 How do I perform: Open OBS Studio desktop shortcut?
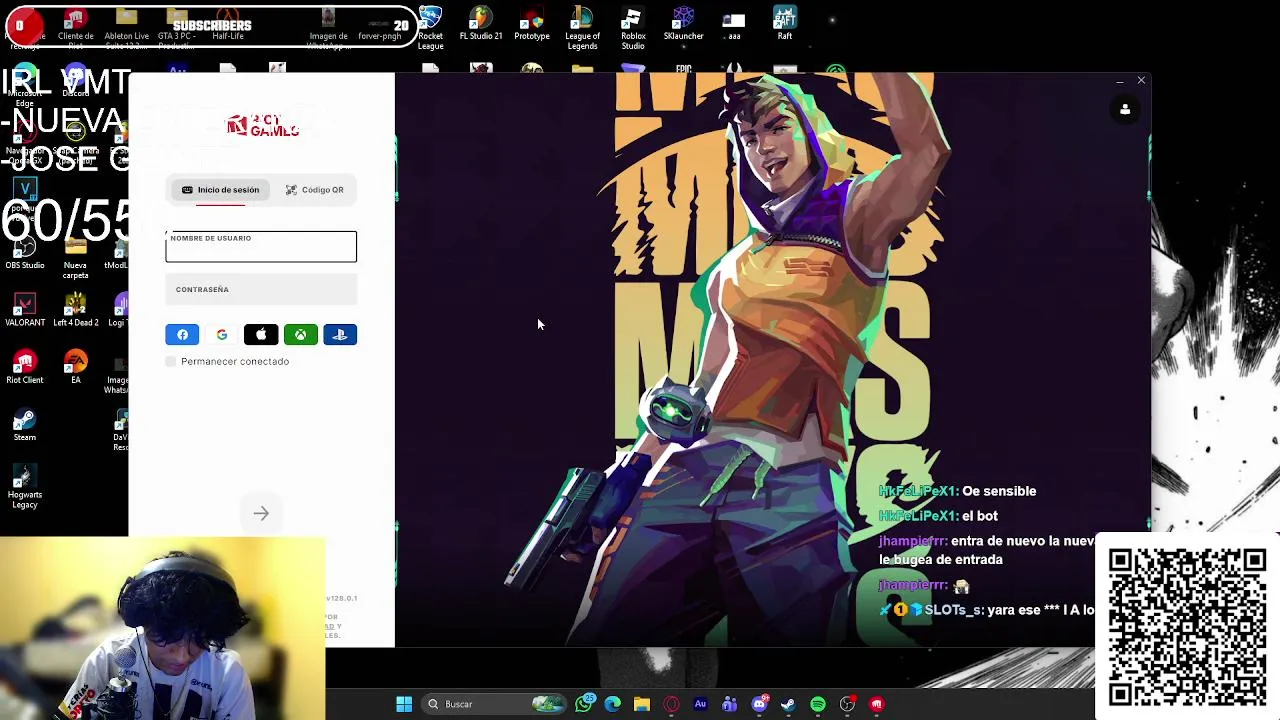25,253
